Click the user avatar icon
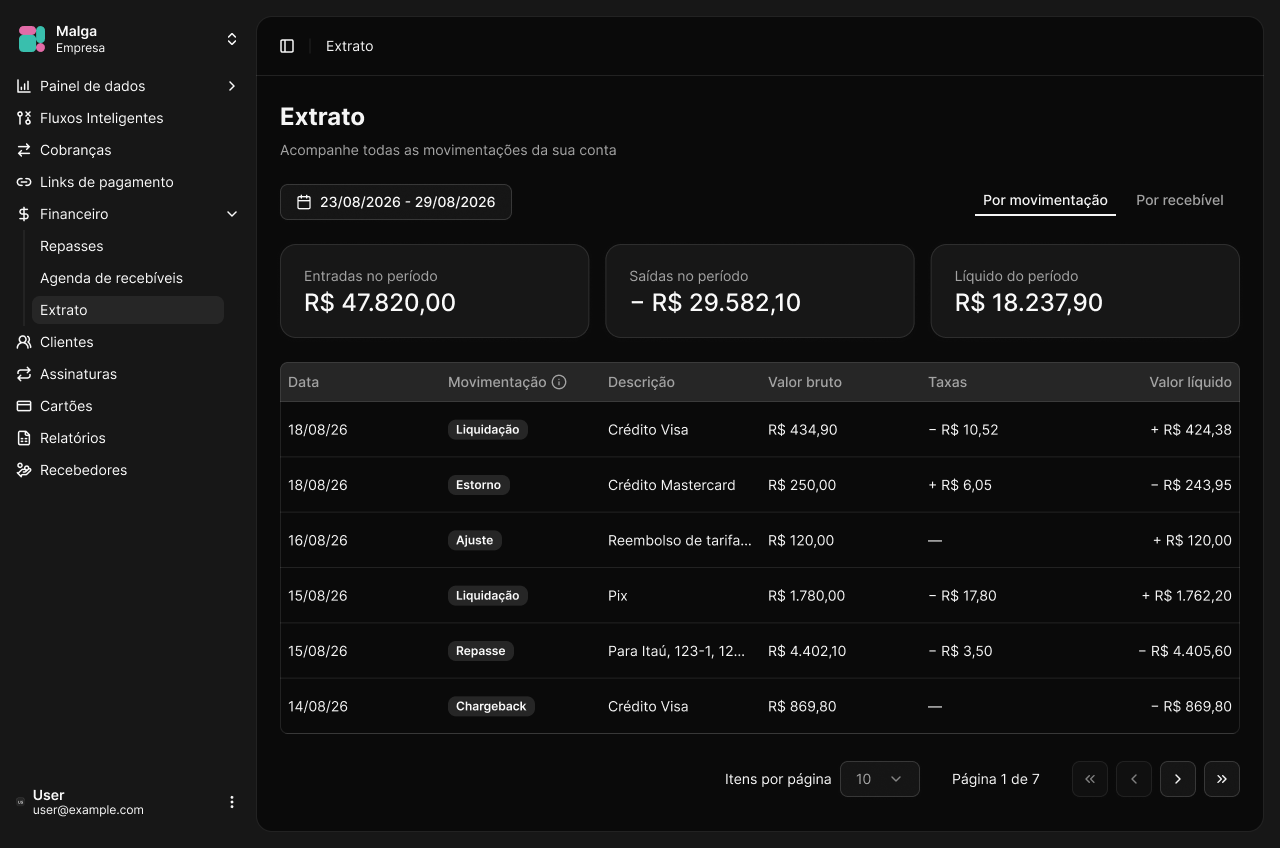 pos(21,802)
